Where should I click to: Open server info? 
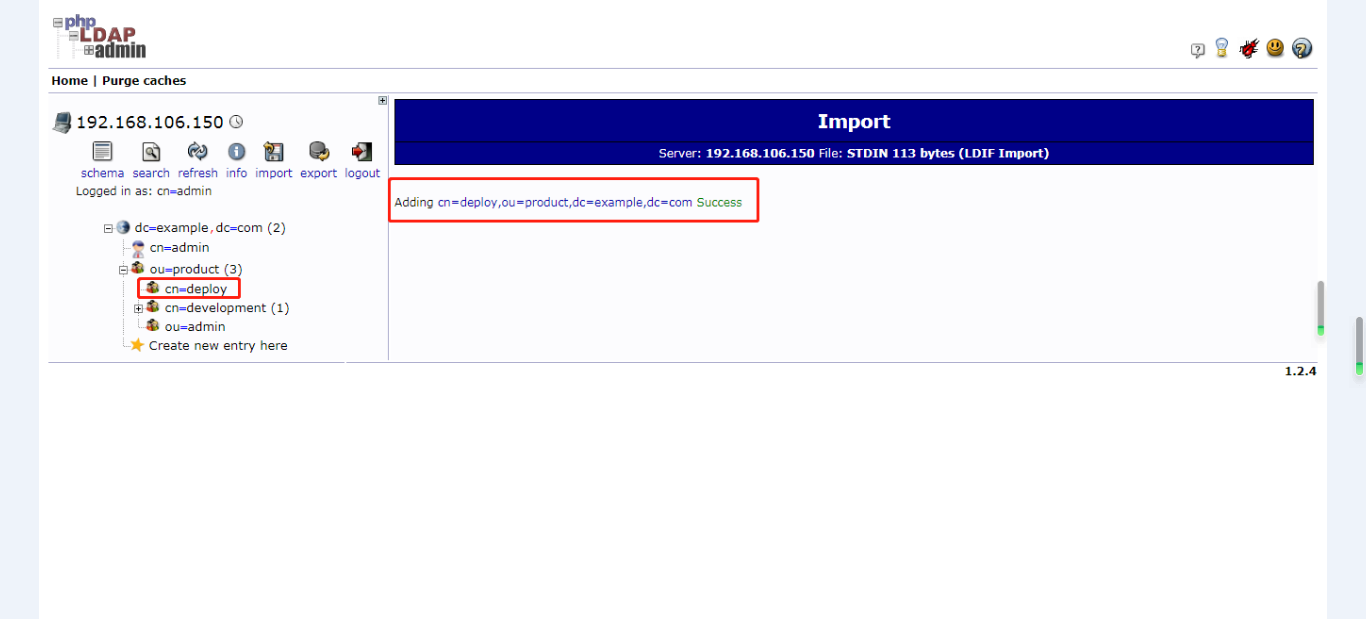236,152
